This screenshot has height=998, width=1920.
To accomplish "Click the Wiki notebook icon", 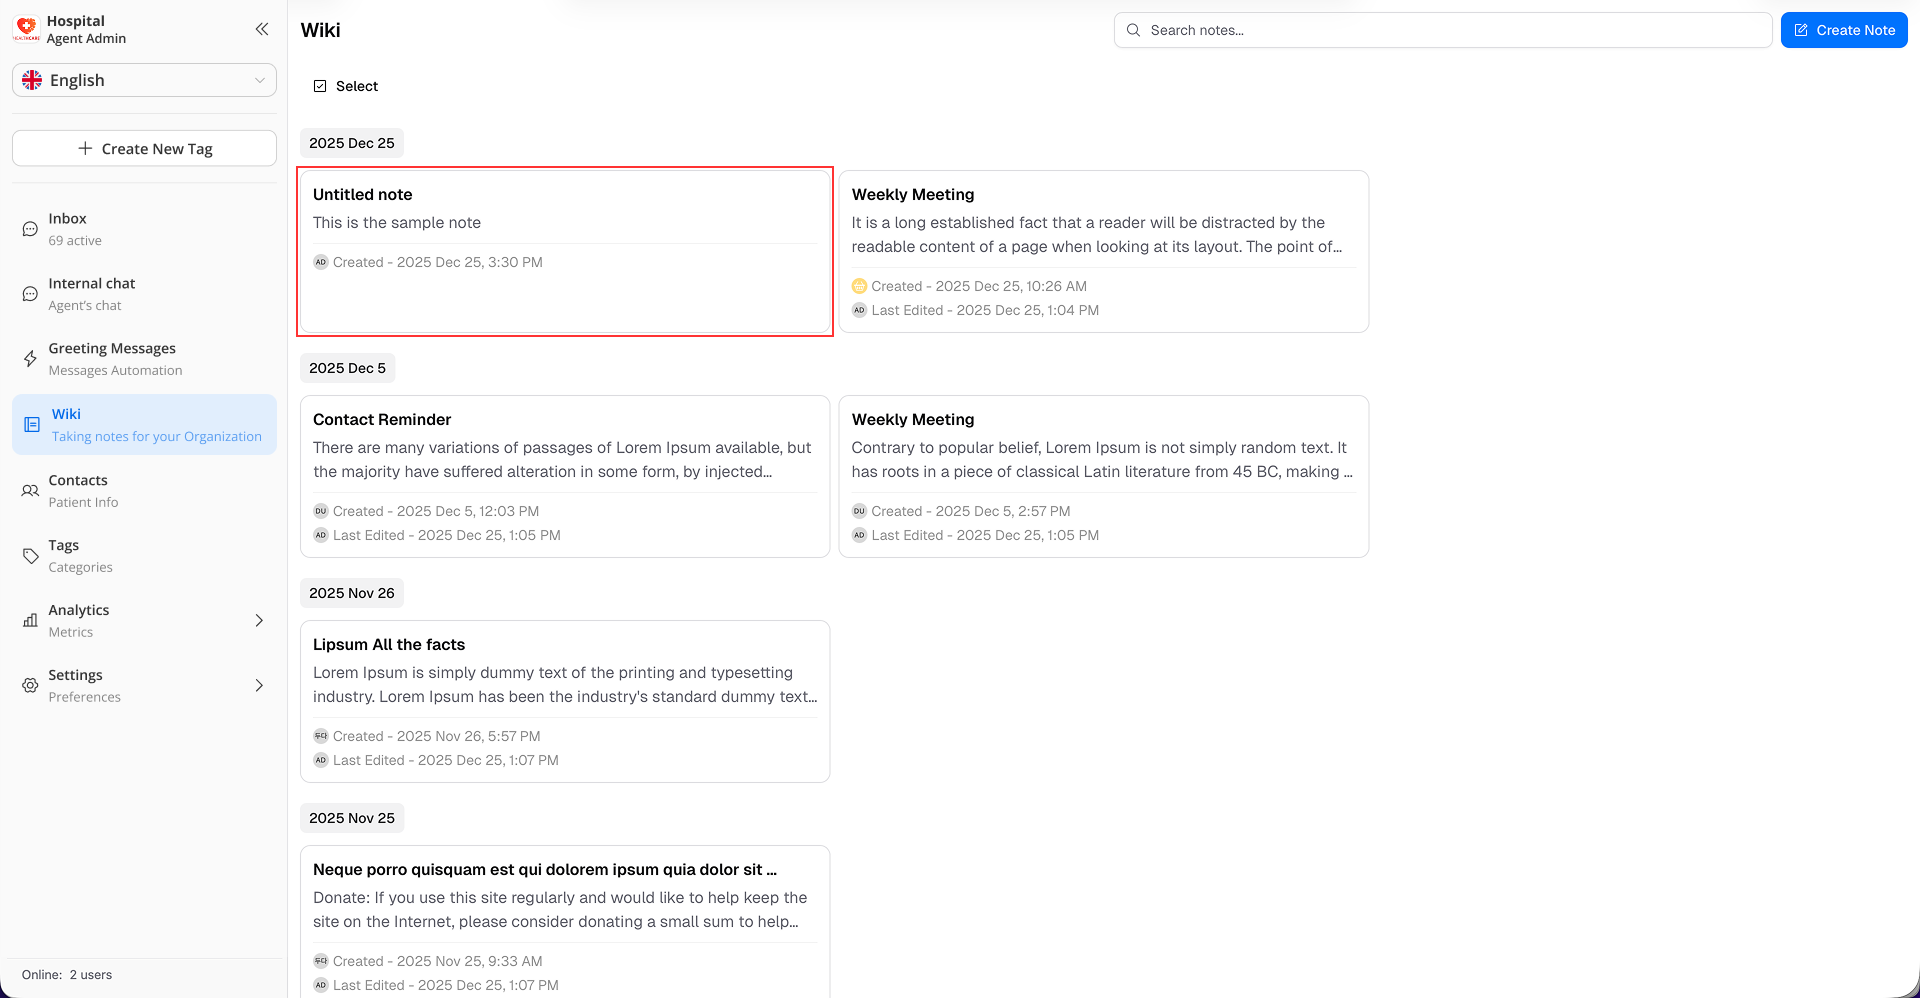I will coord(30,424).
